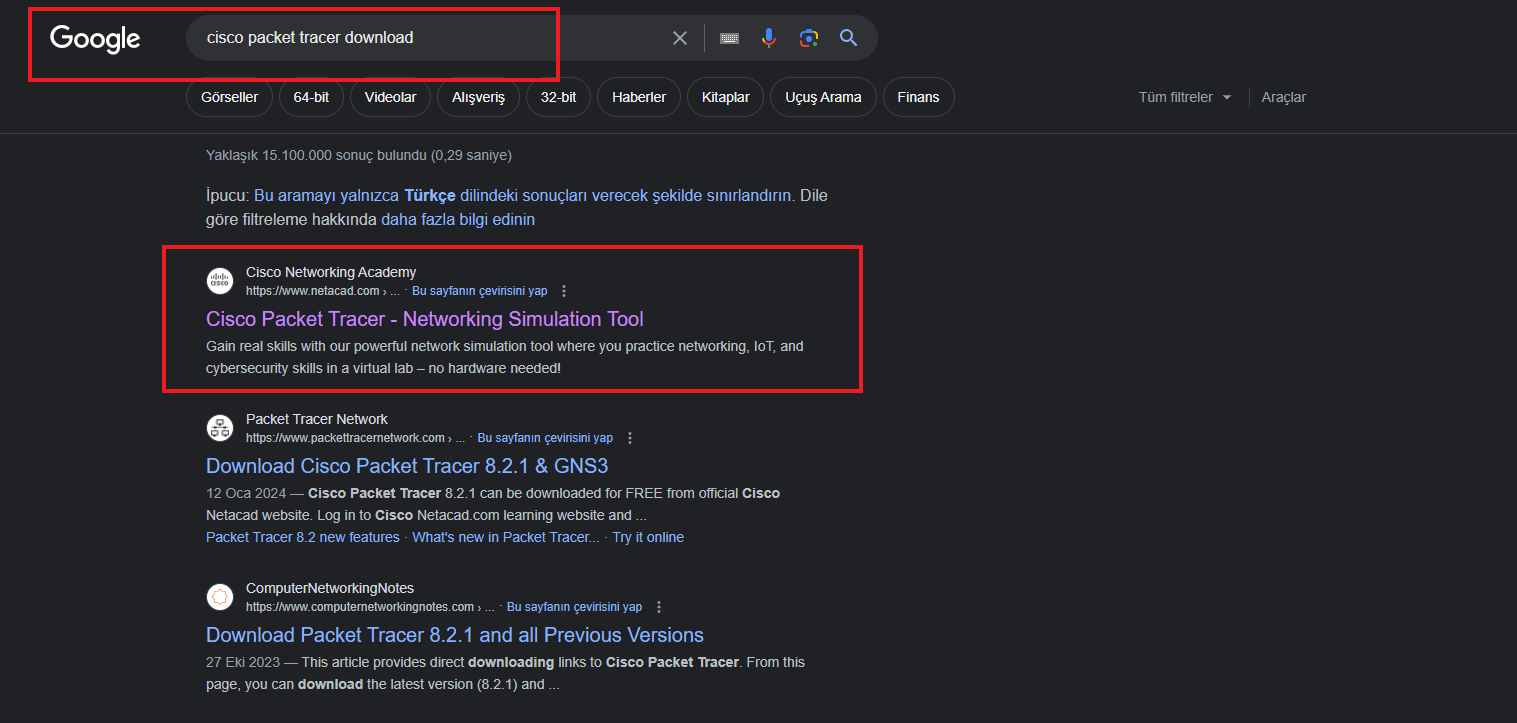Select the Alışveriş filter chip
The height and width of the screenshot is (723, 1517).
[x=478, y=97]
